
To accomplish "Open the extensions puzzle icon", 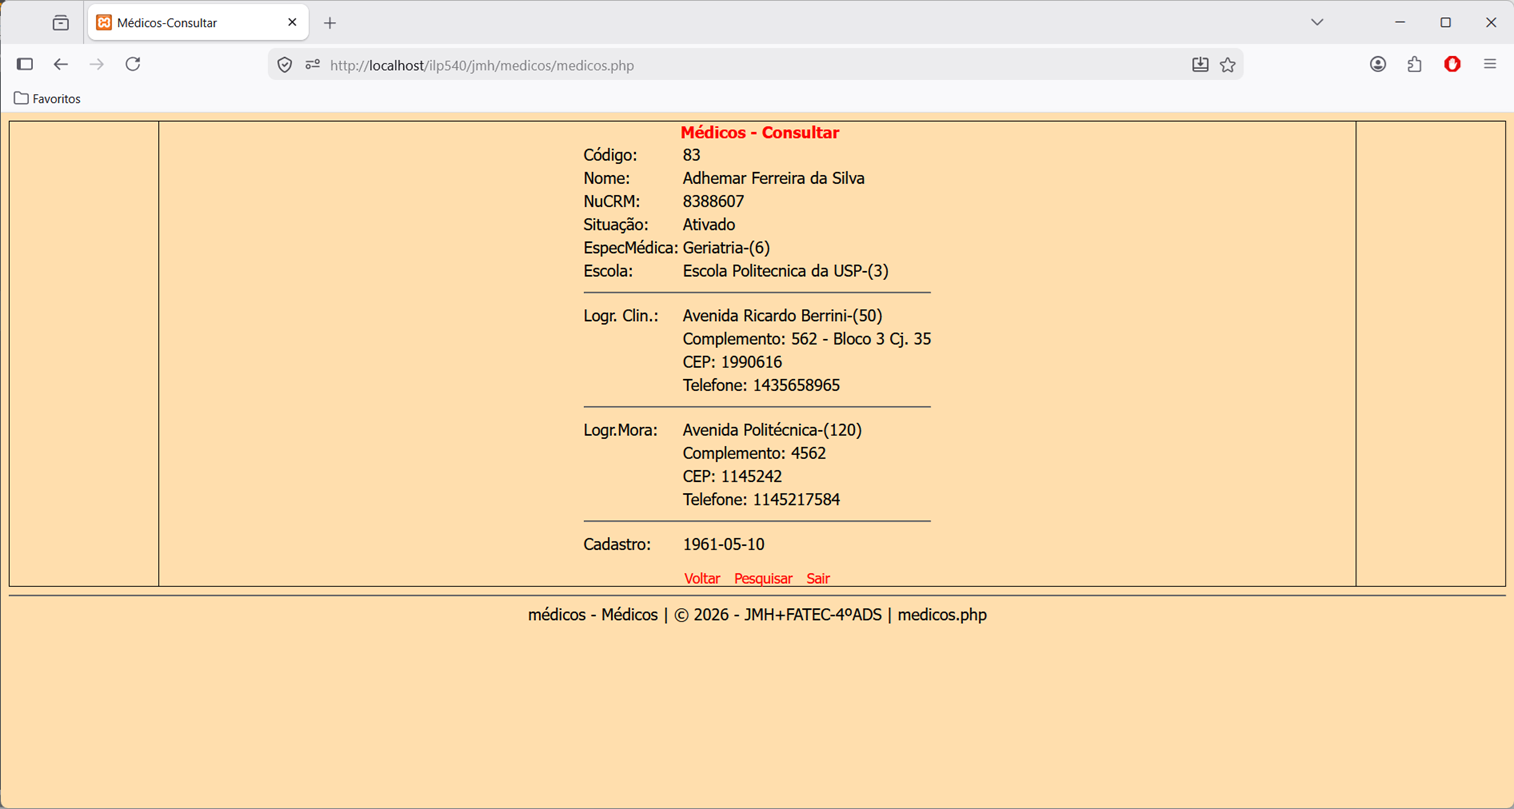I will [x=1414, y=64].
